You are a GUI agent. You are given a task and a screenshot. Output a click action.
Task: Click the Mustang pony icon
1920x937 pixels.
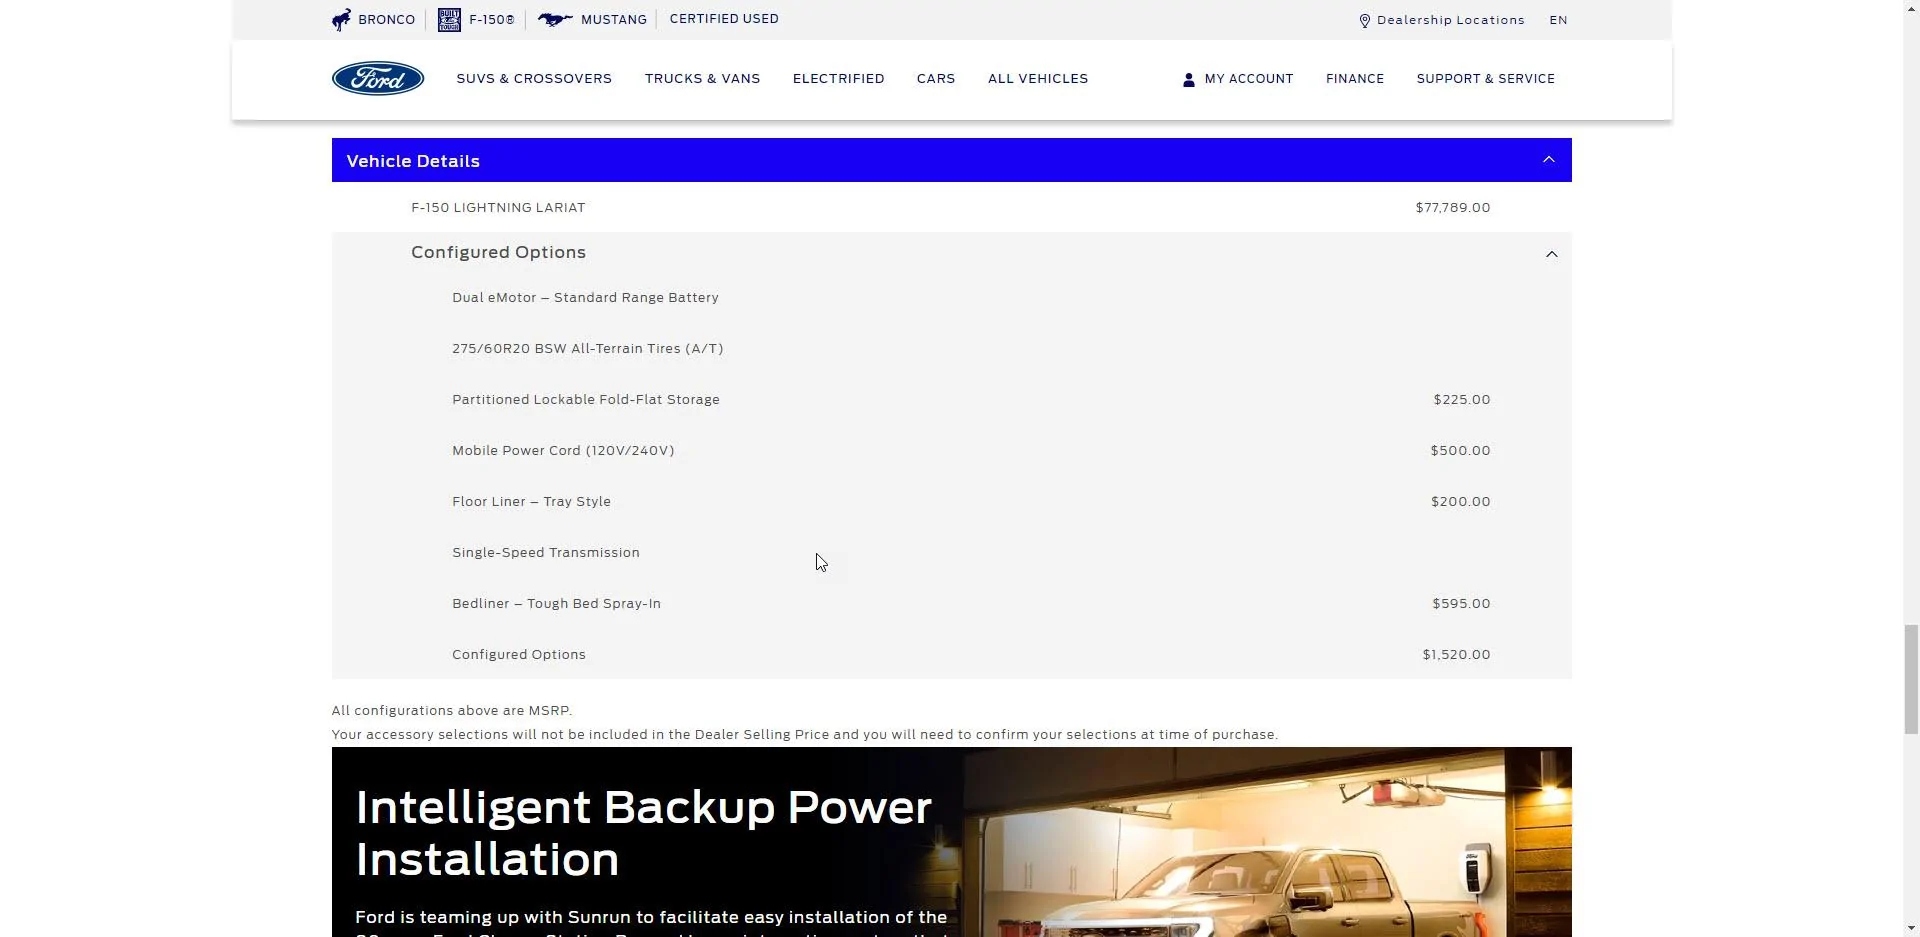tap(555, 20)
